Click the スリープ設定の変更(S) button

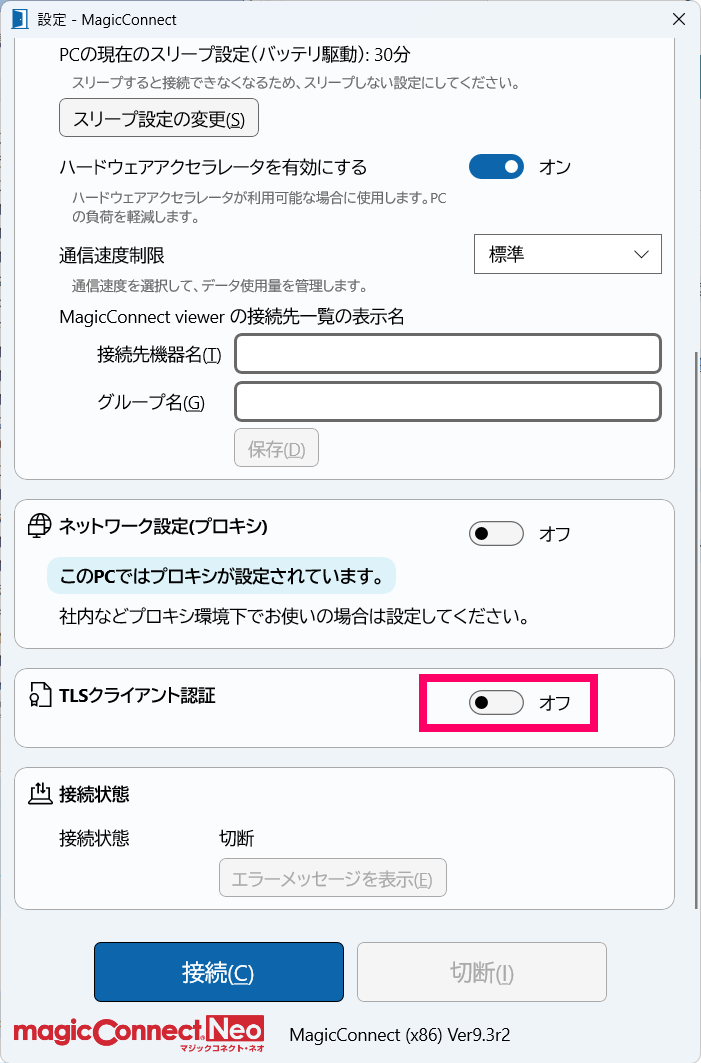pyautogui.click(x=159, y=118)
